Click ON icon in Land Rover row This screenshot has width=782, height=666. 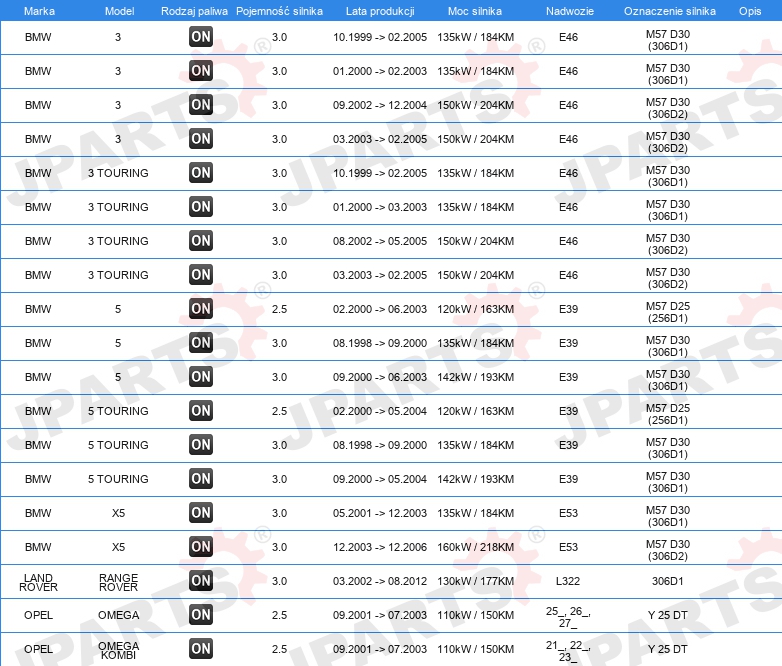click(201, 580)
